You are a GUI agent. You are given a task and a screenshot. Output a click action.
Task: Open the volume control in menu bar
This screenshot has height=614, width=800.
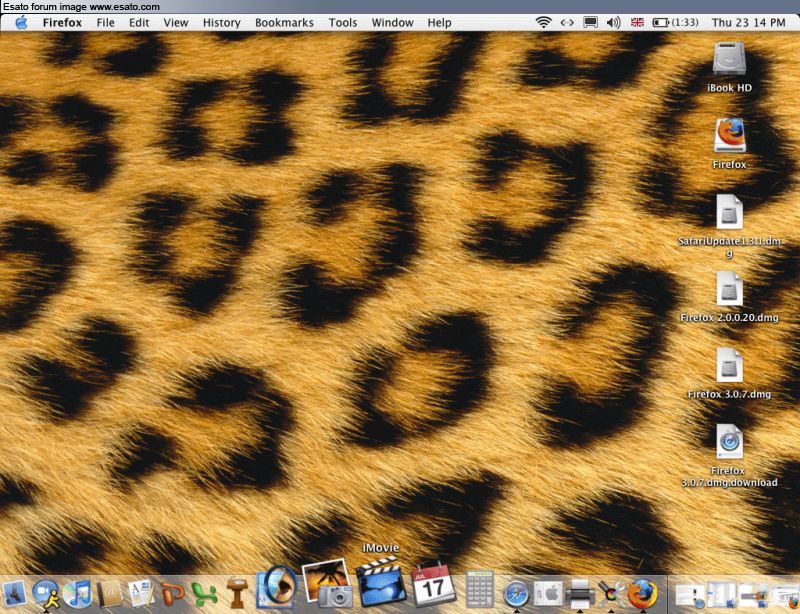613,22
